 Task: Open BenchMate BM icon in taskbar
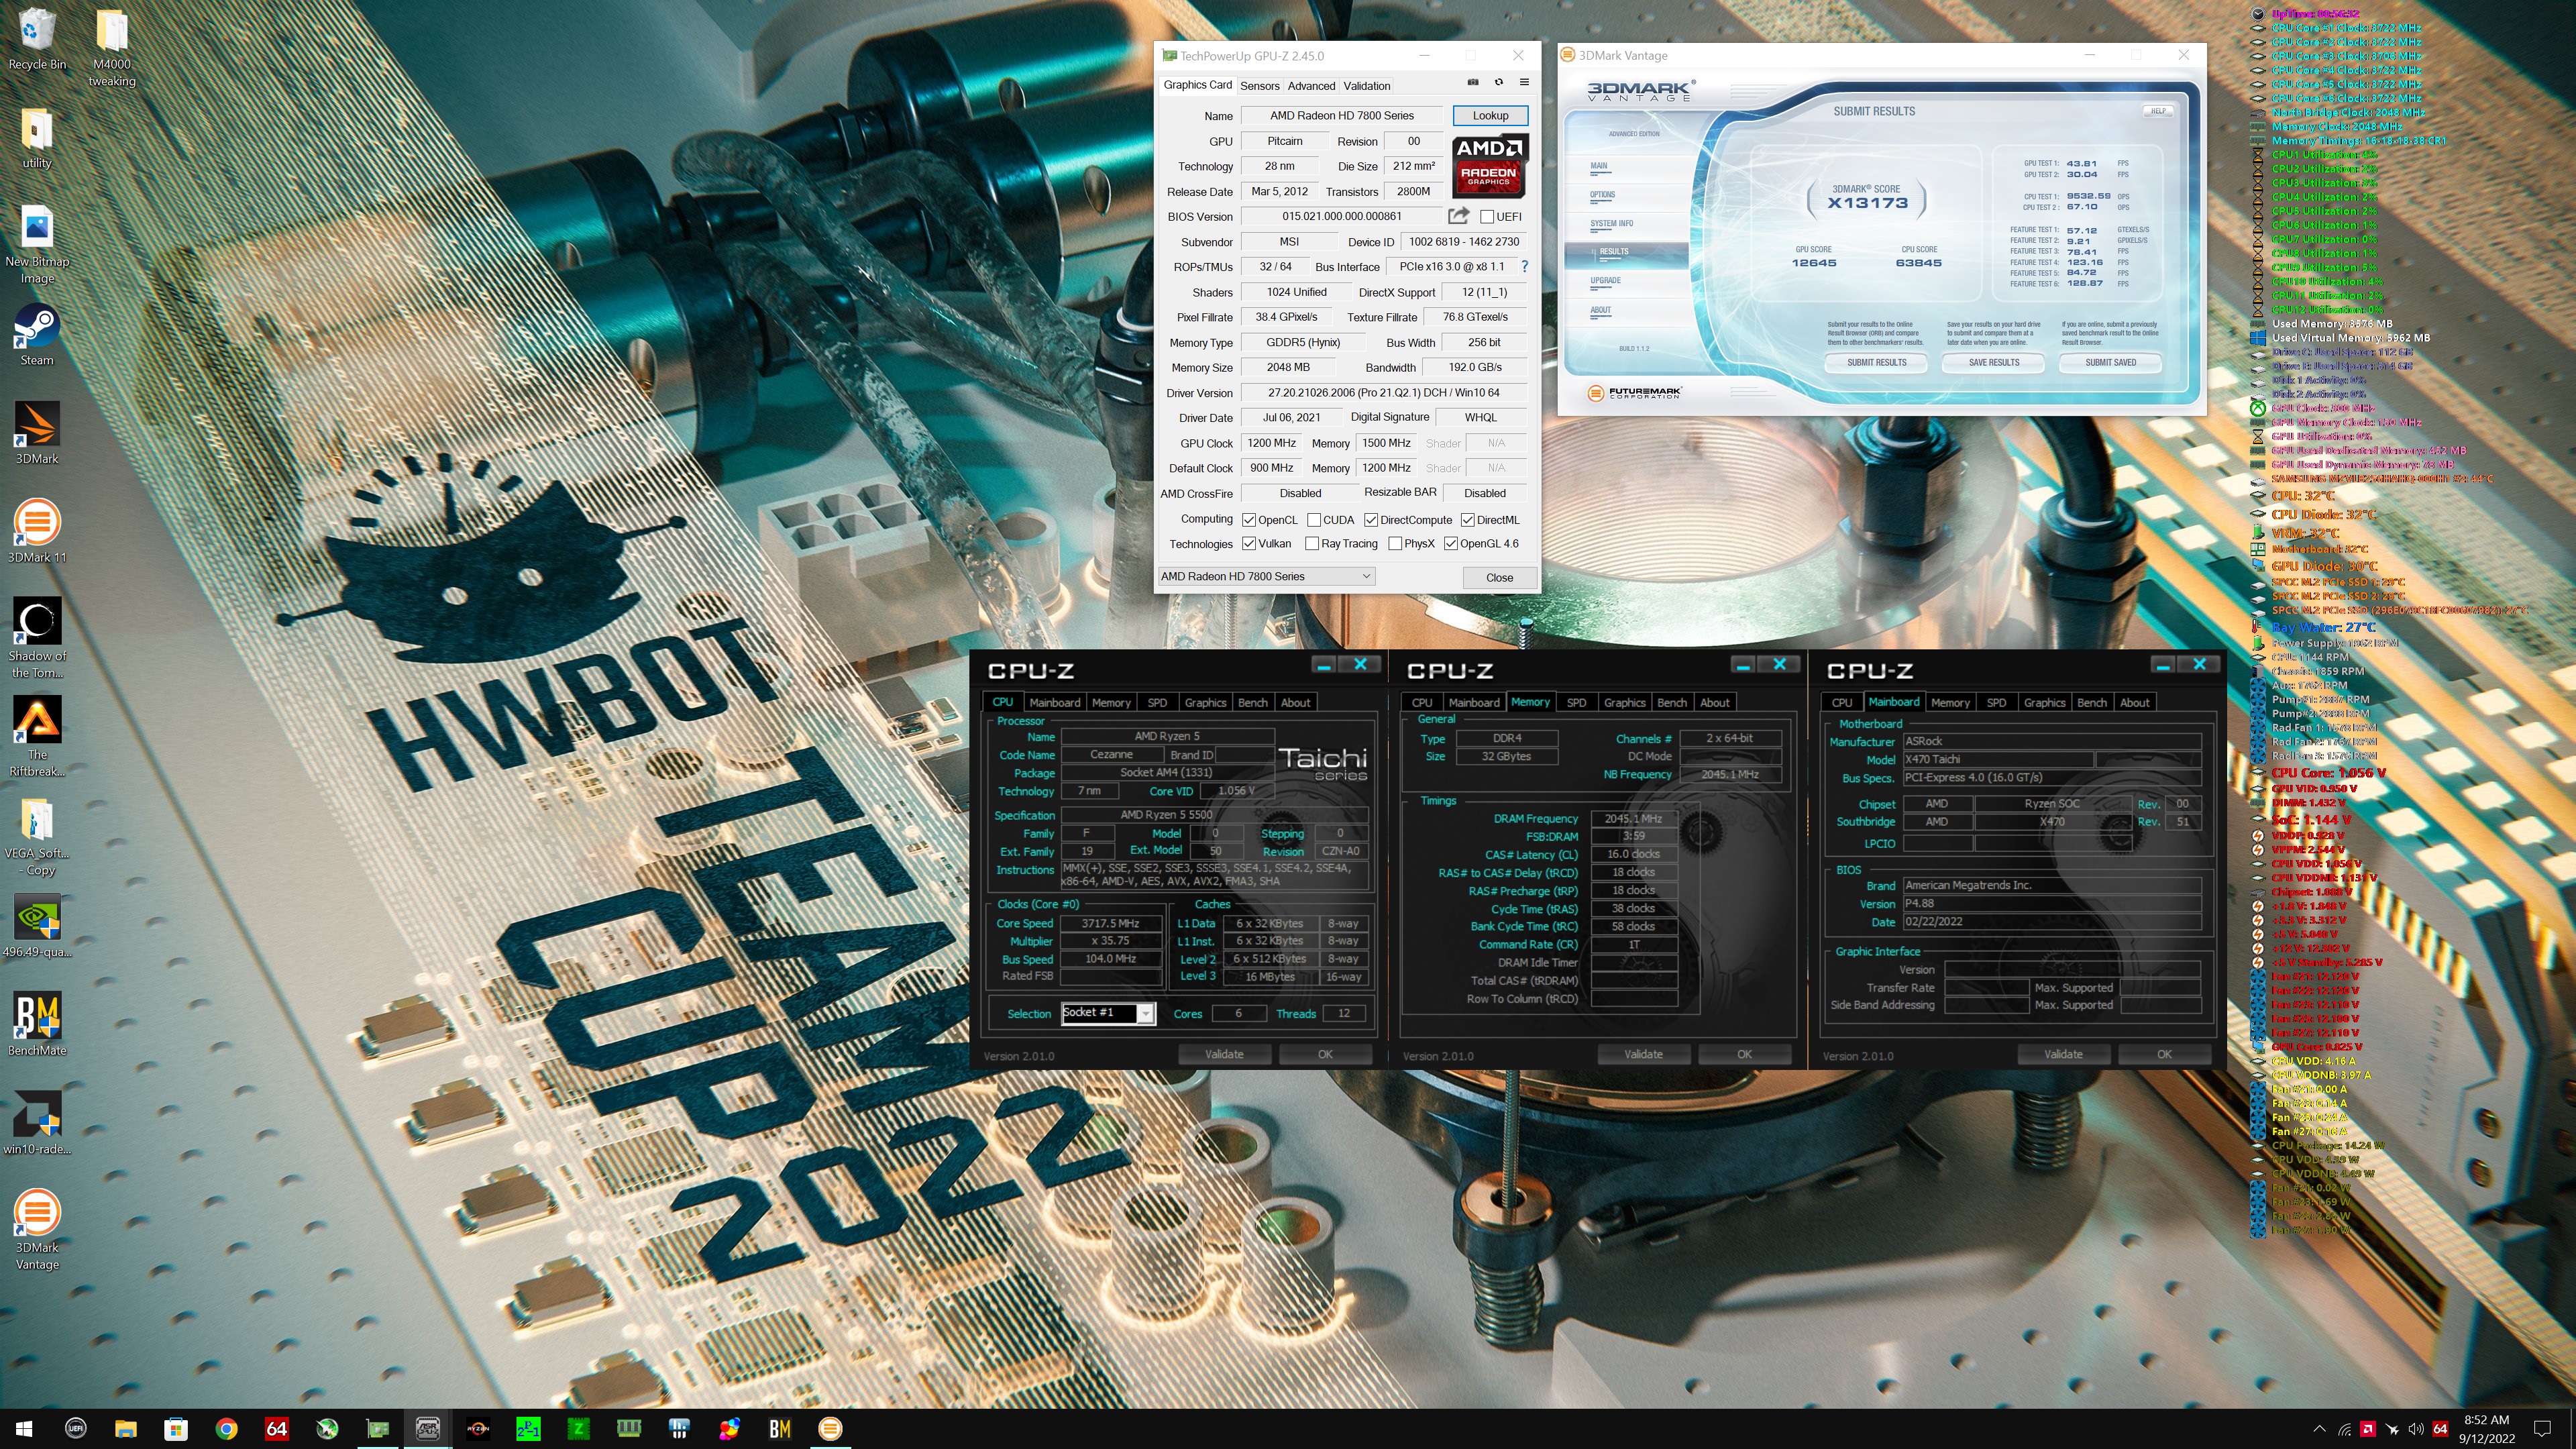pyautogui.click(x=780, y=1428)
